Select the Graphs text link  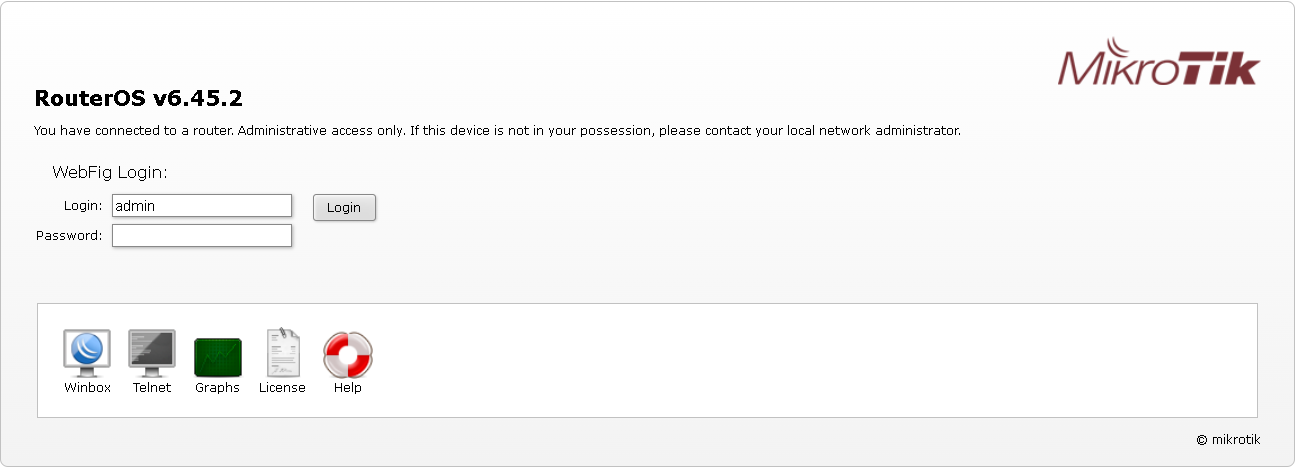click(217, 388)
